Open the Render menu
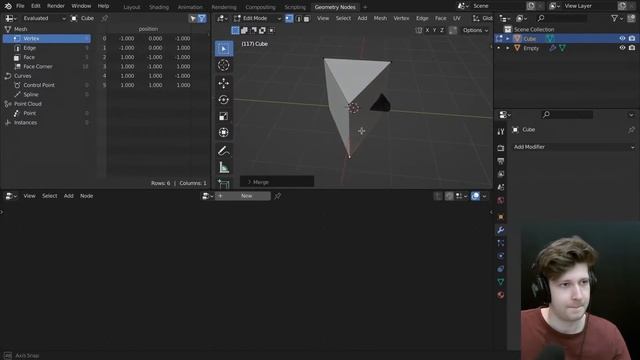 56,6
